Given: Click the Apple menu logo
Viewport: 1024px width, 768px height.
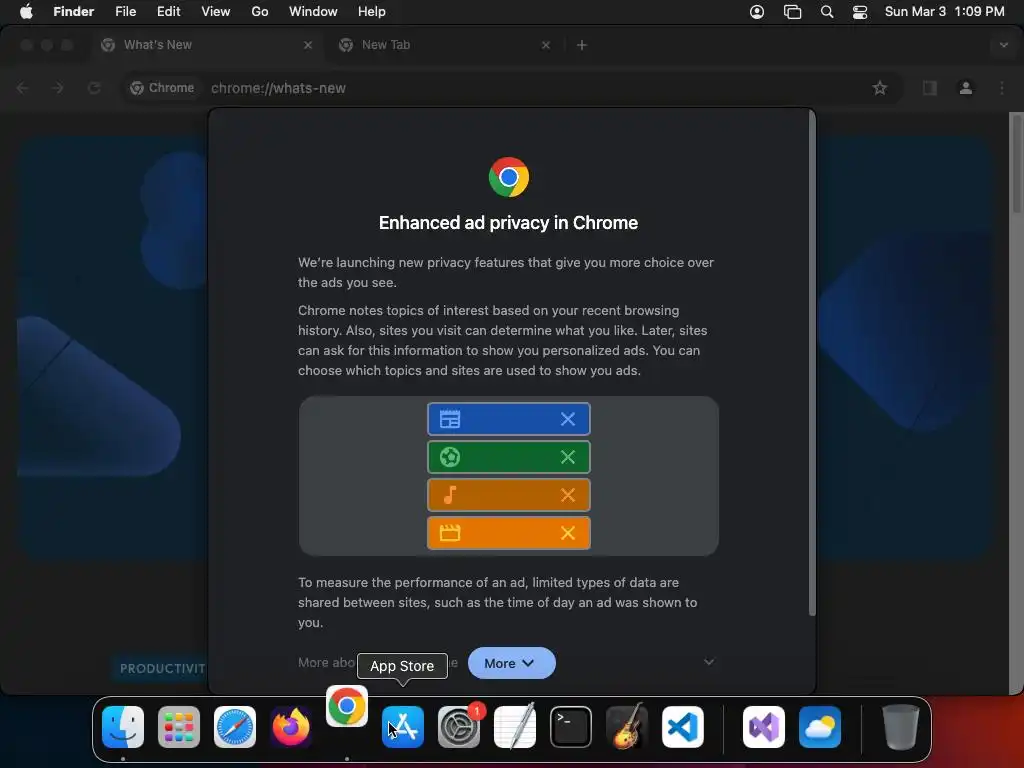Looking at the screenshot, I should [26, 12].
